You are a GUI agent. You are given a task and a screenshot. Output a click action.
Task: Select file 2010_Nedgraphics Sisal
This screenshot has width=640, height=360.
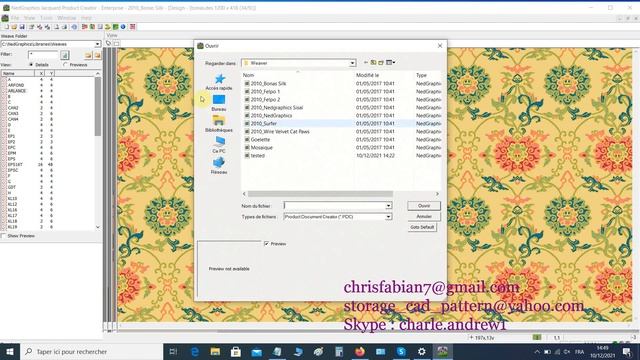pos(274,108)
